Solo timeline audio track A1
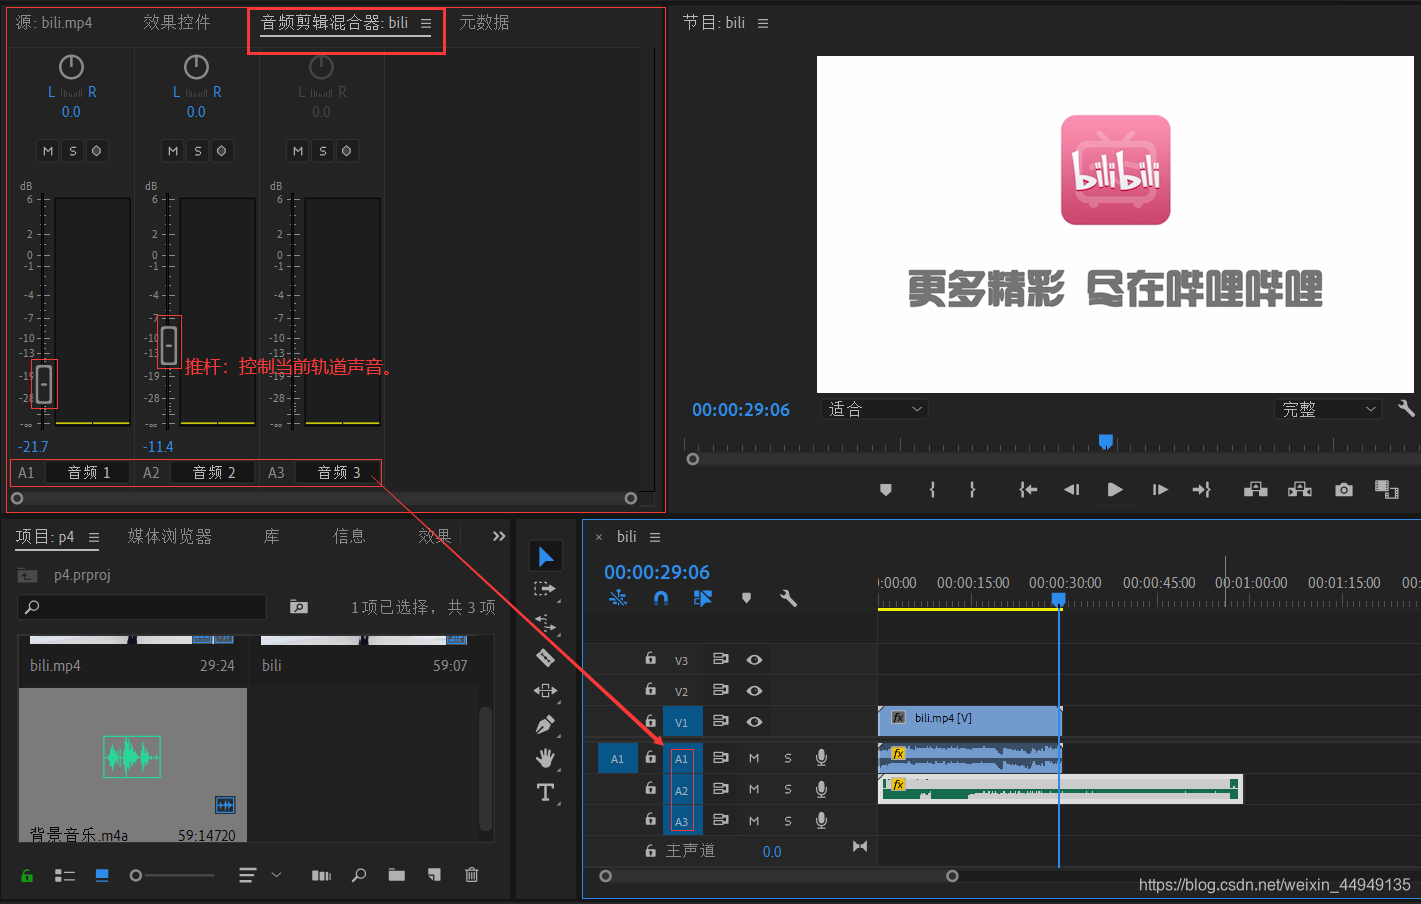Viewport: 1421px width, 904px height. 788,758
